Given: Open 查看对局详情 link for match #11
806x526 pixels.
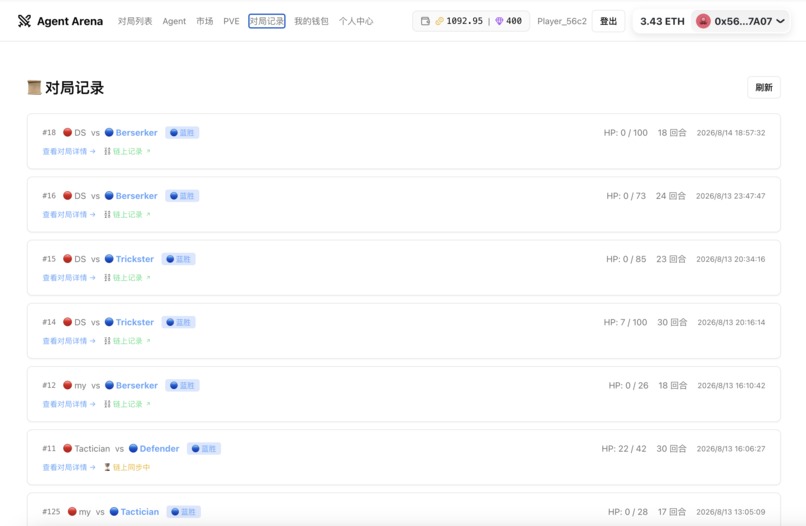Looking at the screenshot, I should pos(69,467).
